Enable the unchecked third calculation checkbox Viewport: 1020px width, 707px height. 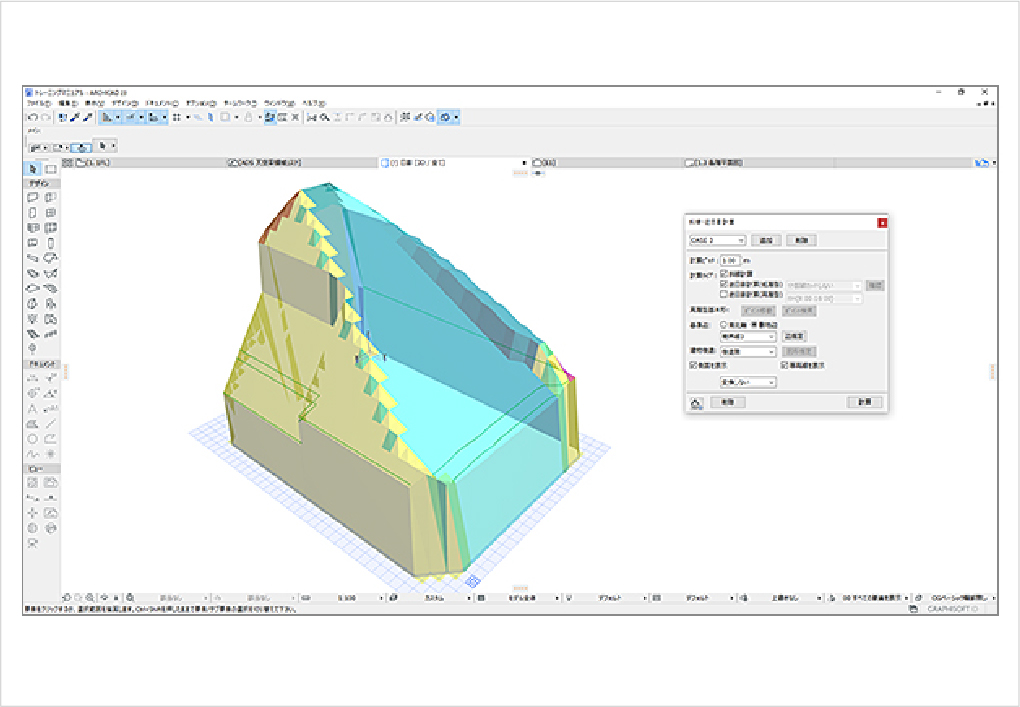724,296
